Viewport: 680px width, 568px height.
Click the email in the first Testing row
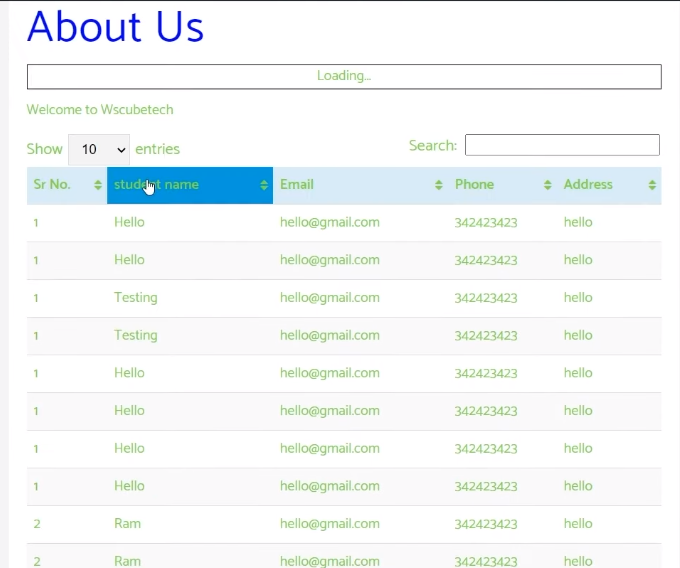pyautogui.click(x=330, y=298)
